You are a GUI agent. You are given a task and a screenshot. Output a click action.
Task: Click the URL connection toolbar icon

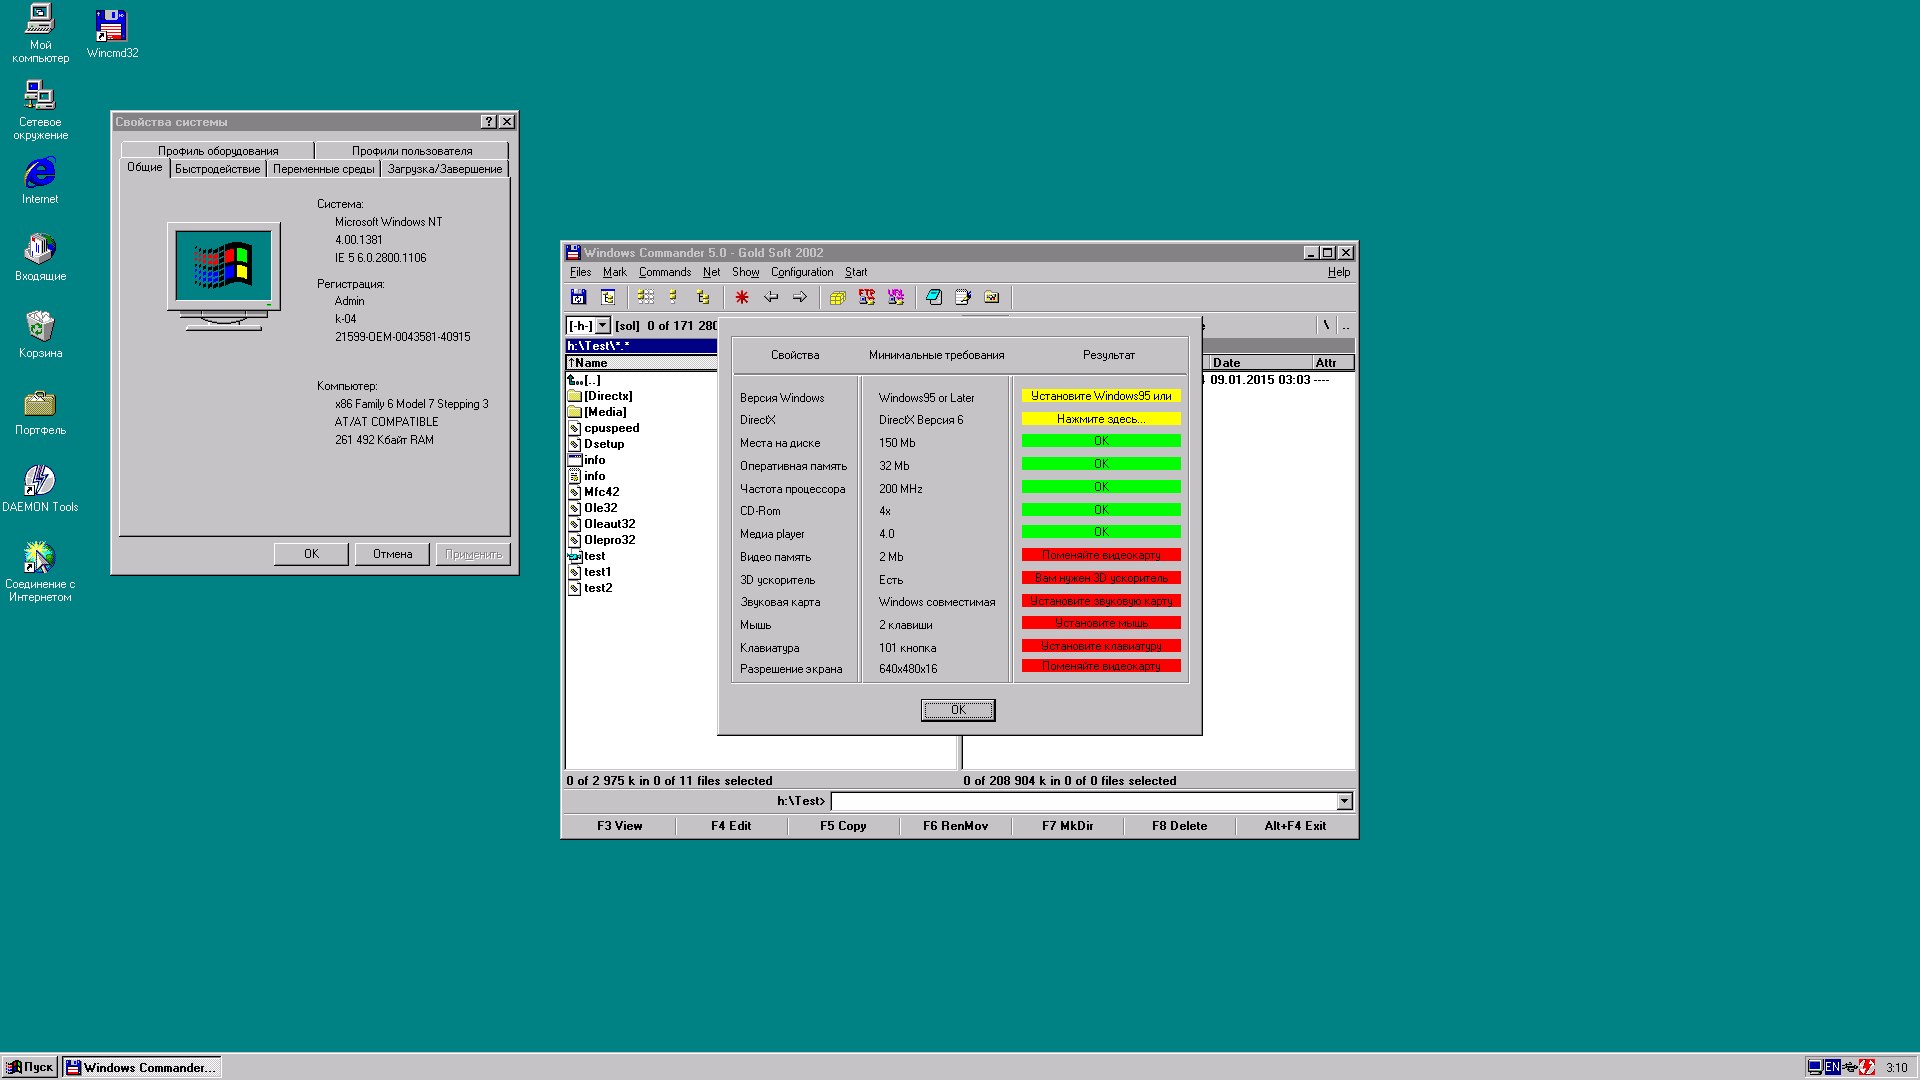[896, 297]
